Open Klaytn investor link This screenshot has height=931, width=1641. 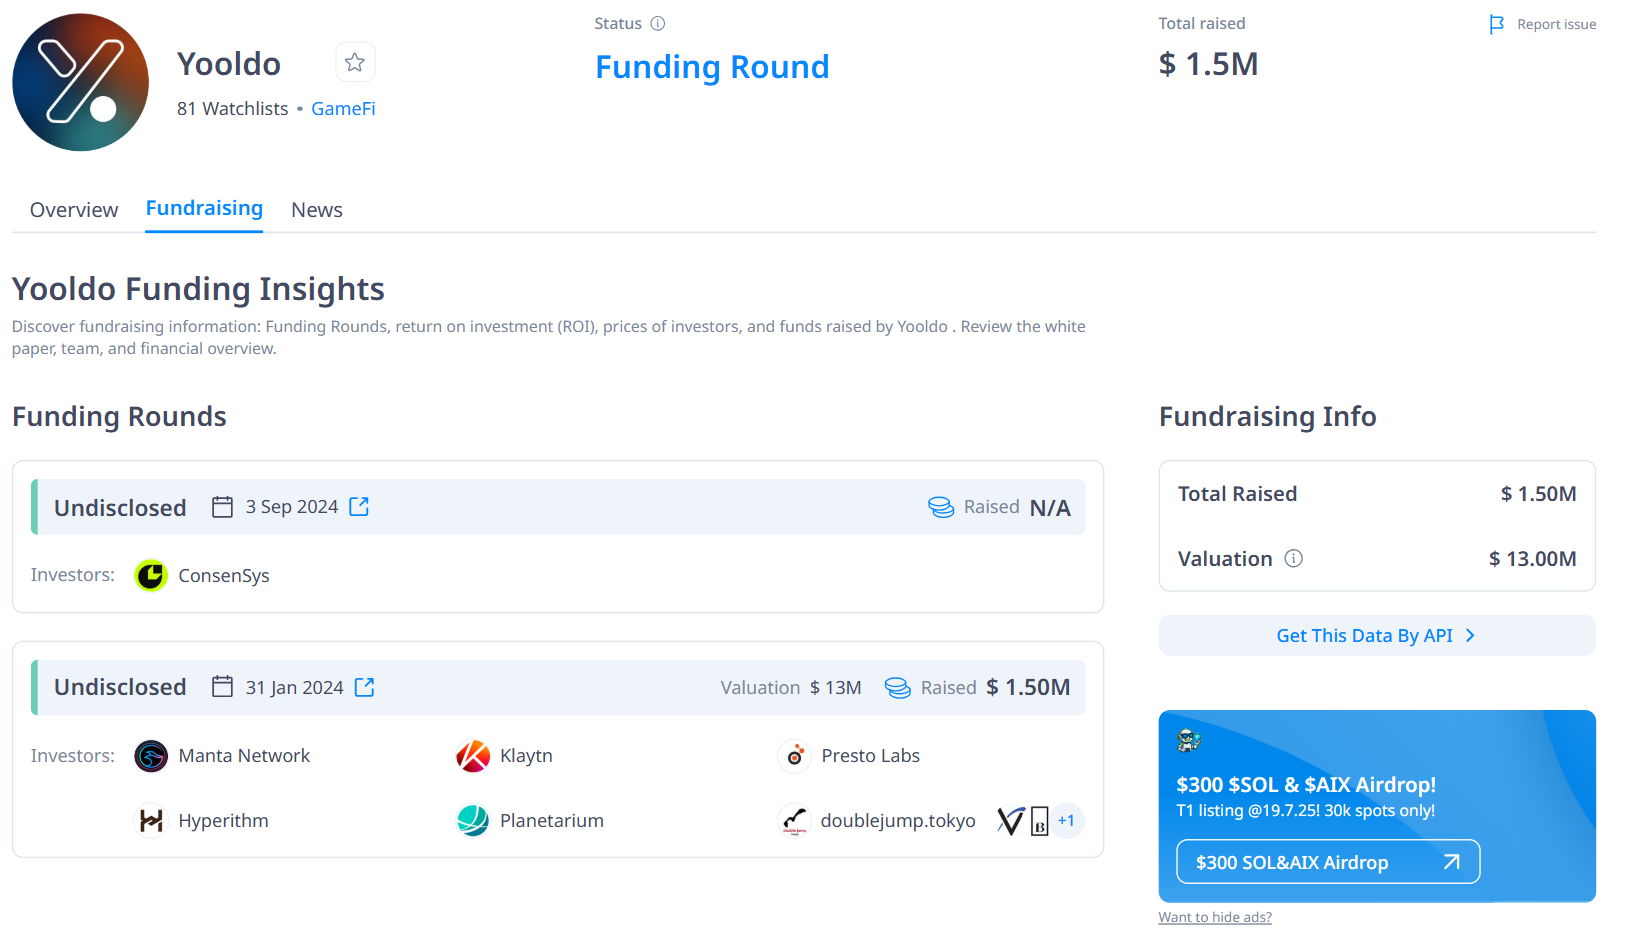pos(526,756)
